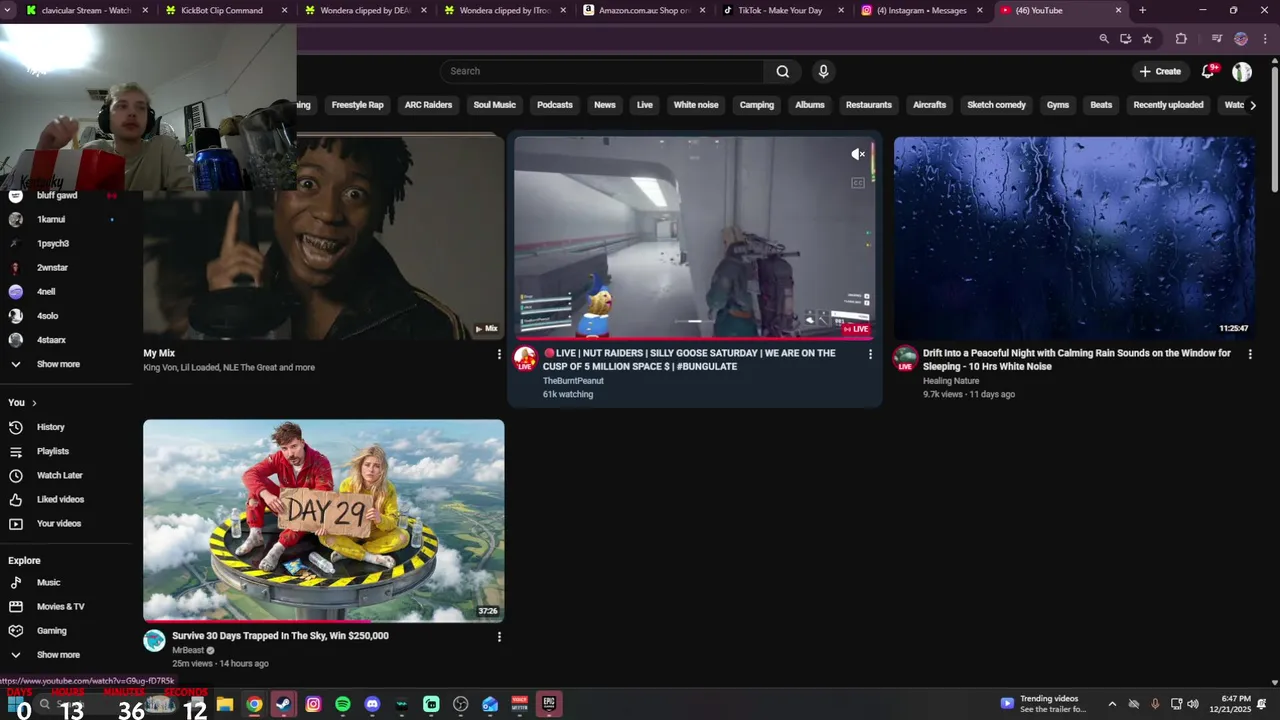
Task: Click Chrome's zoom magnifier icon in address bar
Action: pyautogui.click(x=1104, y=39)
